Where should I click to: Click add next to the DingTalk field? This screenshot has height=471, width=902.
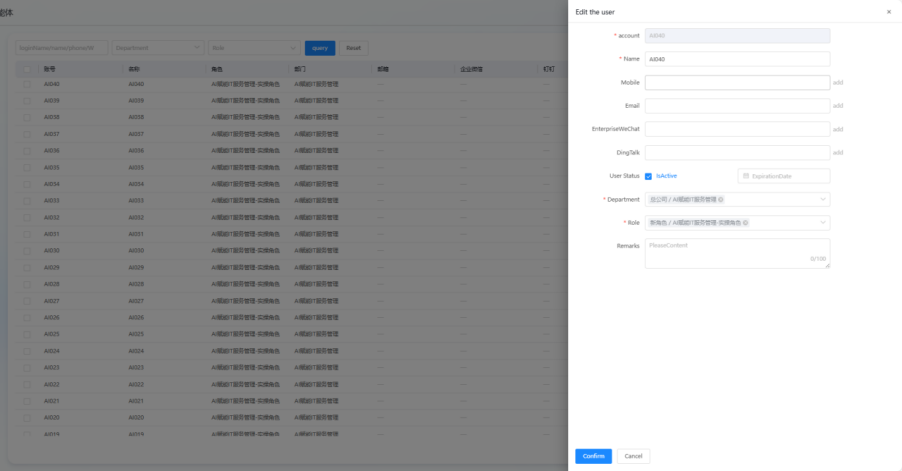tap(838, 153)
